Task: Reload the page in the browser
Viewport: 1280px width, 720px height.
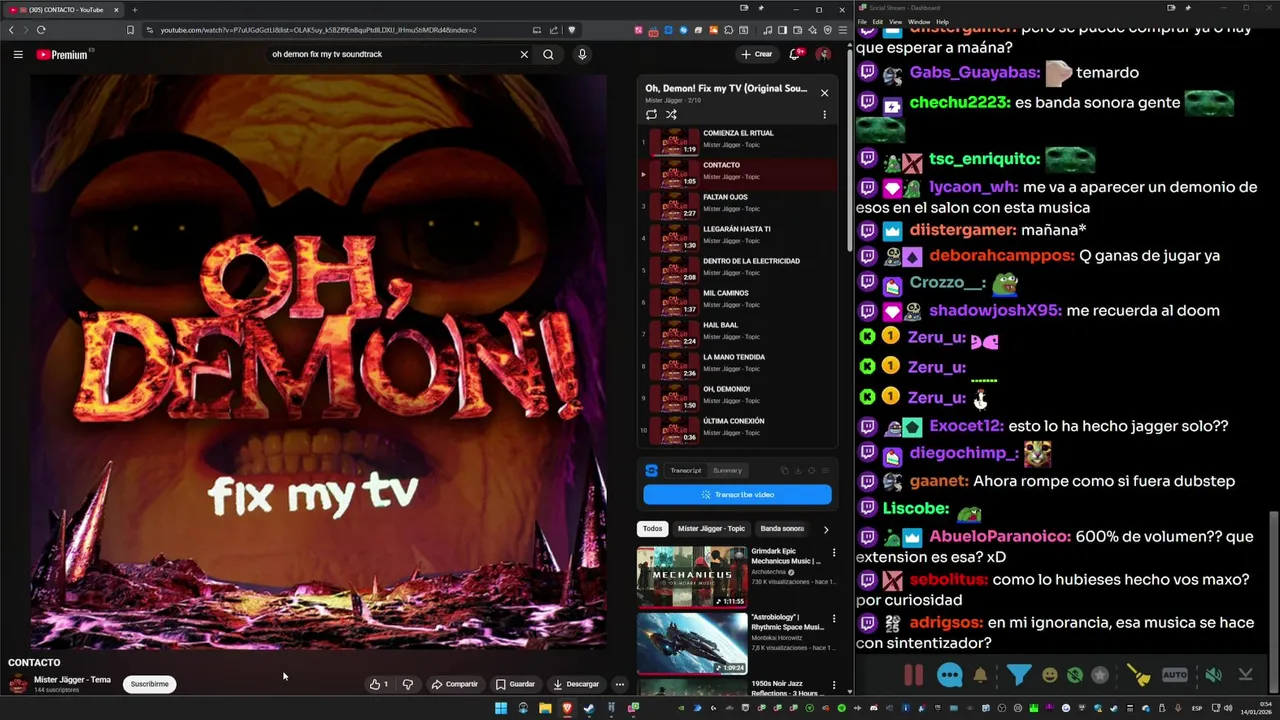Action: click(41, 30)
